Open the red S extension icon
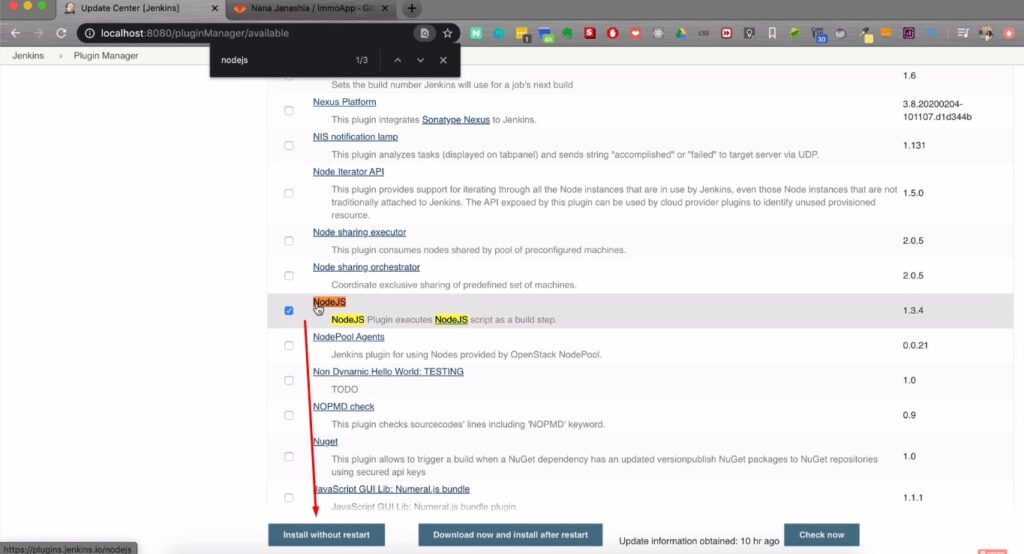1024x554 pixels. coord(590,33)
